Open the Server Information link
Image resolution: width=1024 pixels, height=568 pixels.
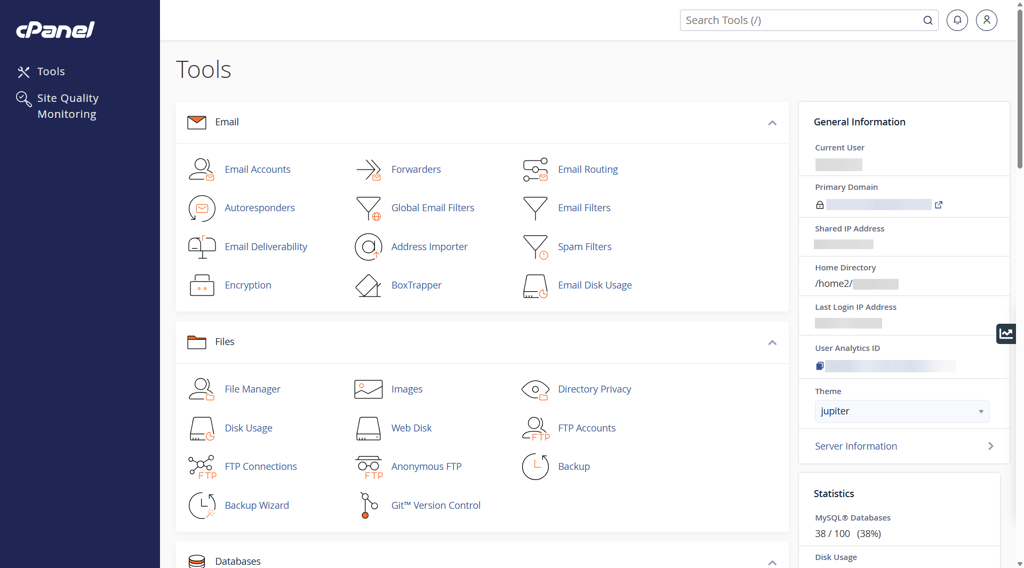point(856,446)
